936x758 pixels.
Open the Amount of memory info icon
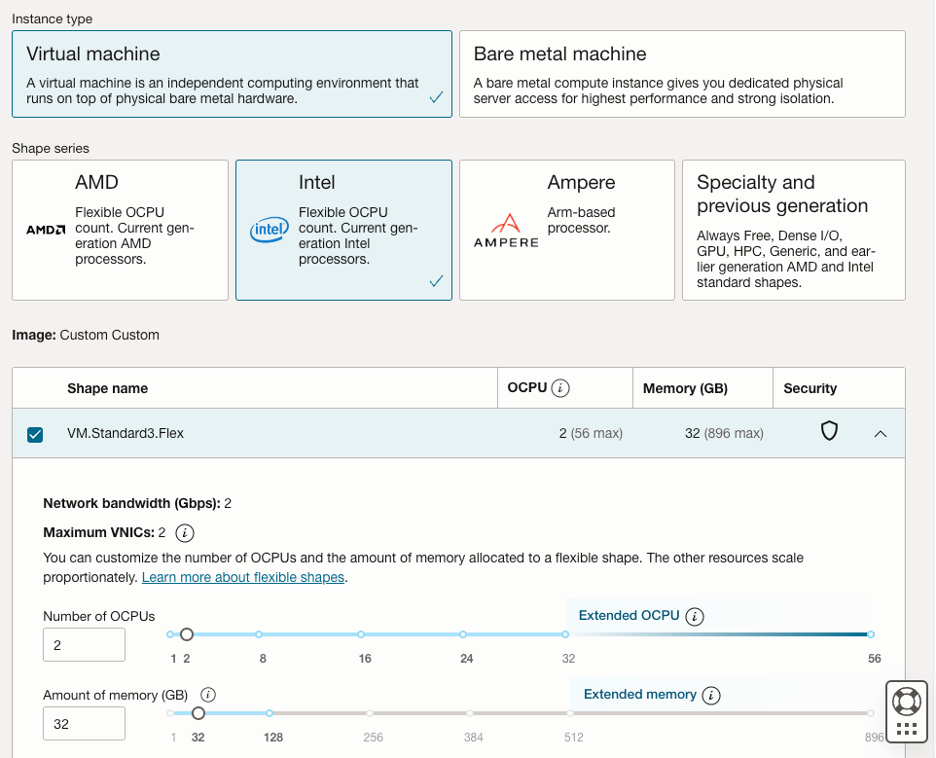click(x=207, y=694)
